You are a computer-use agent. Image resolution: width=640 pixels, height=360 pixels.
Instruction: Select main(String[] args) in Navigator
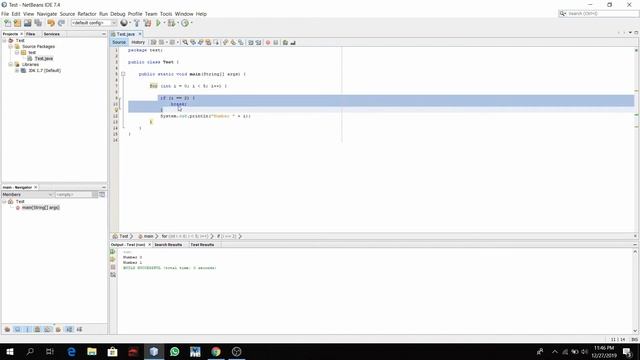click(40, 207)
